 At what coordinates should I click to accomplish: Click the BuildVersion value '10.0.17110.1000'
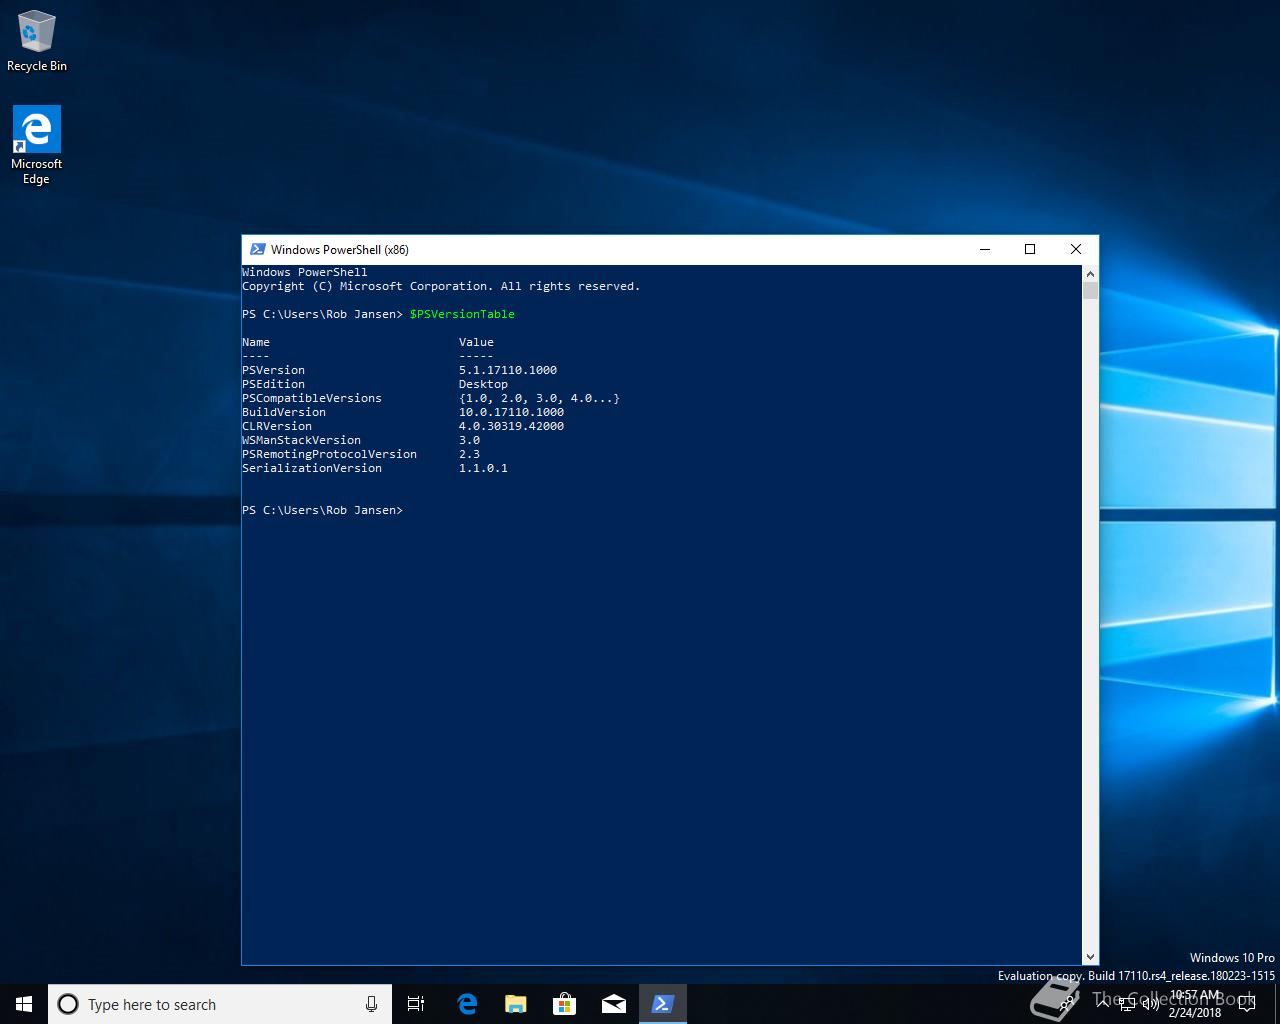(511, 412)
